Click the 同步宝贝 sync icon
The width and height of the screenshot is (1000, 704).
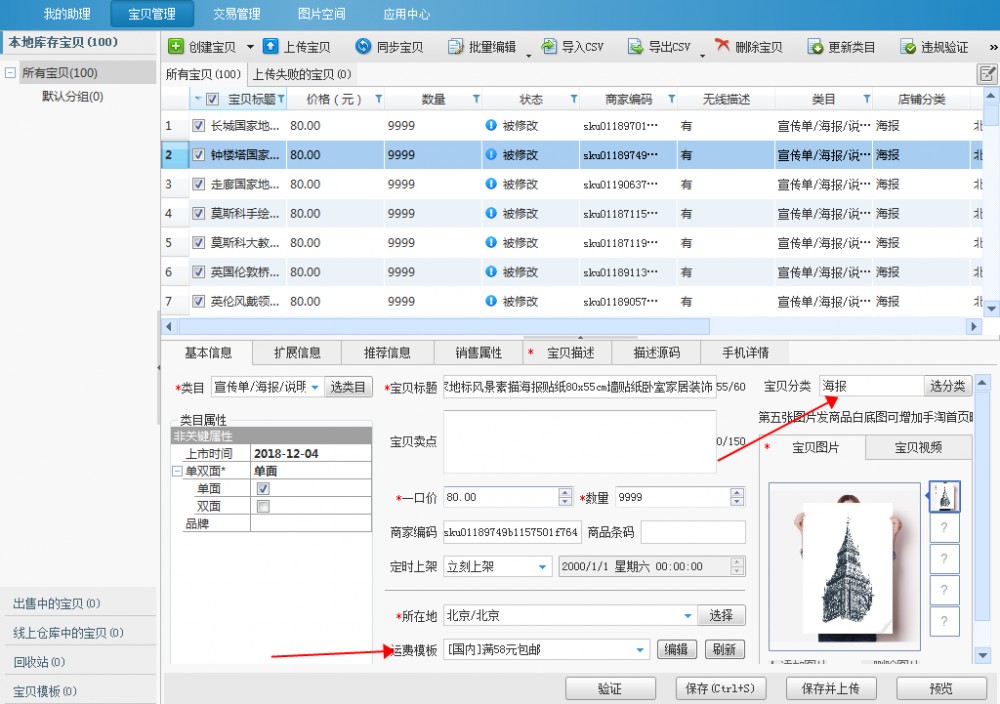coord(364,47)
